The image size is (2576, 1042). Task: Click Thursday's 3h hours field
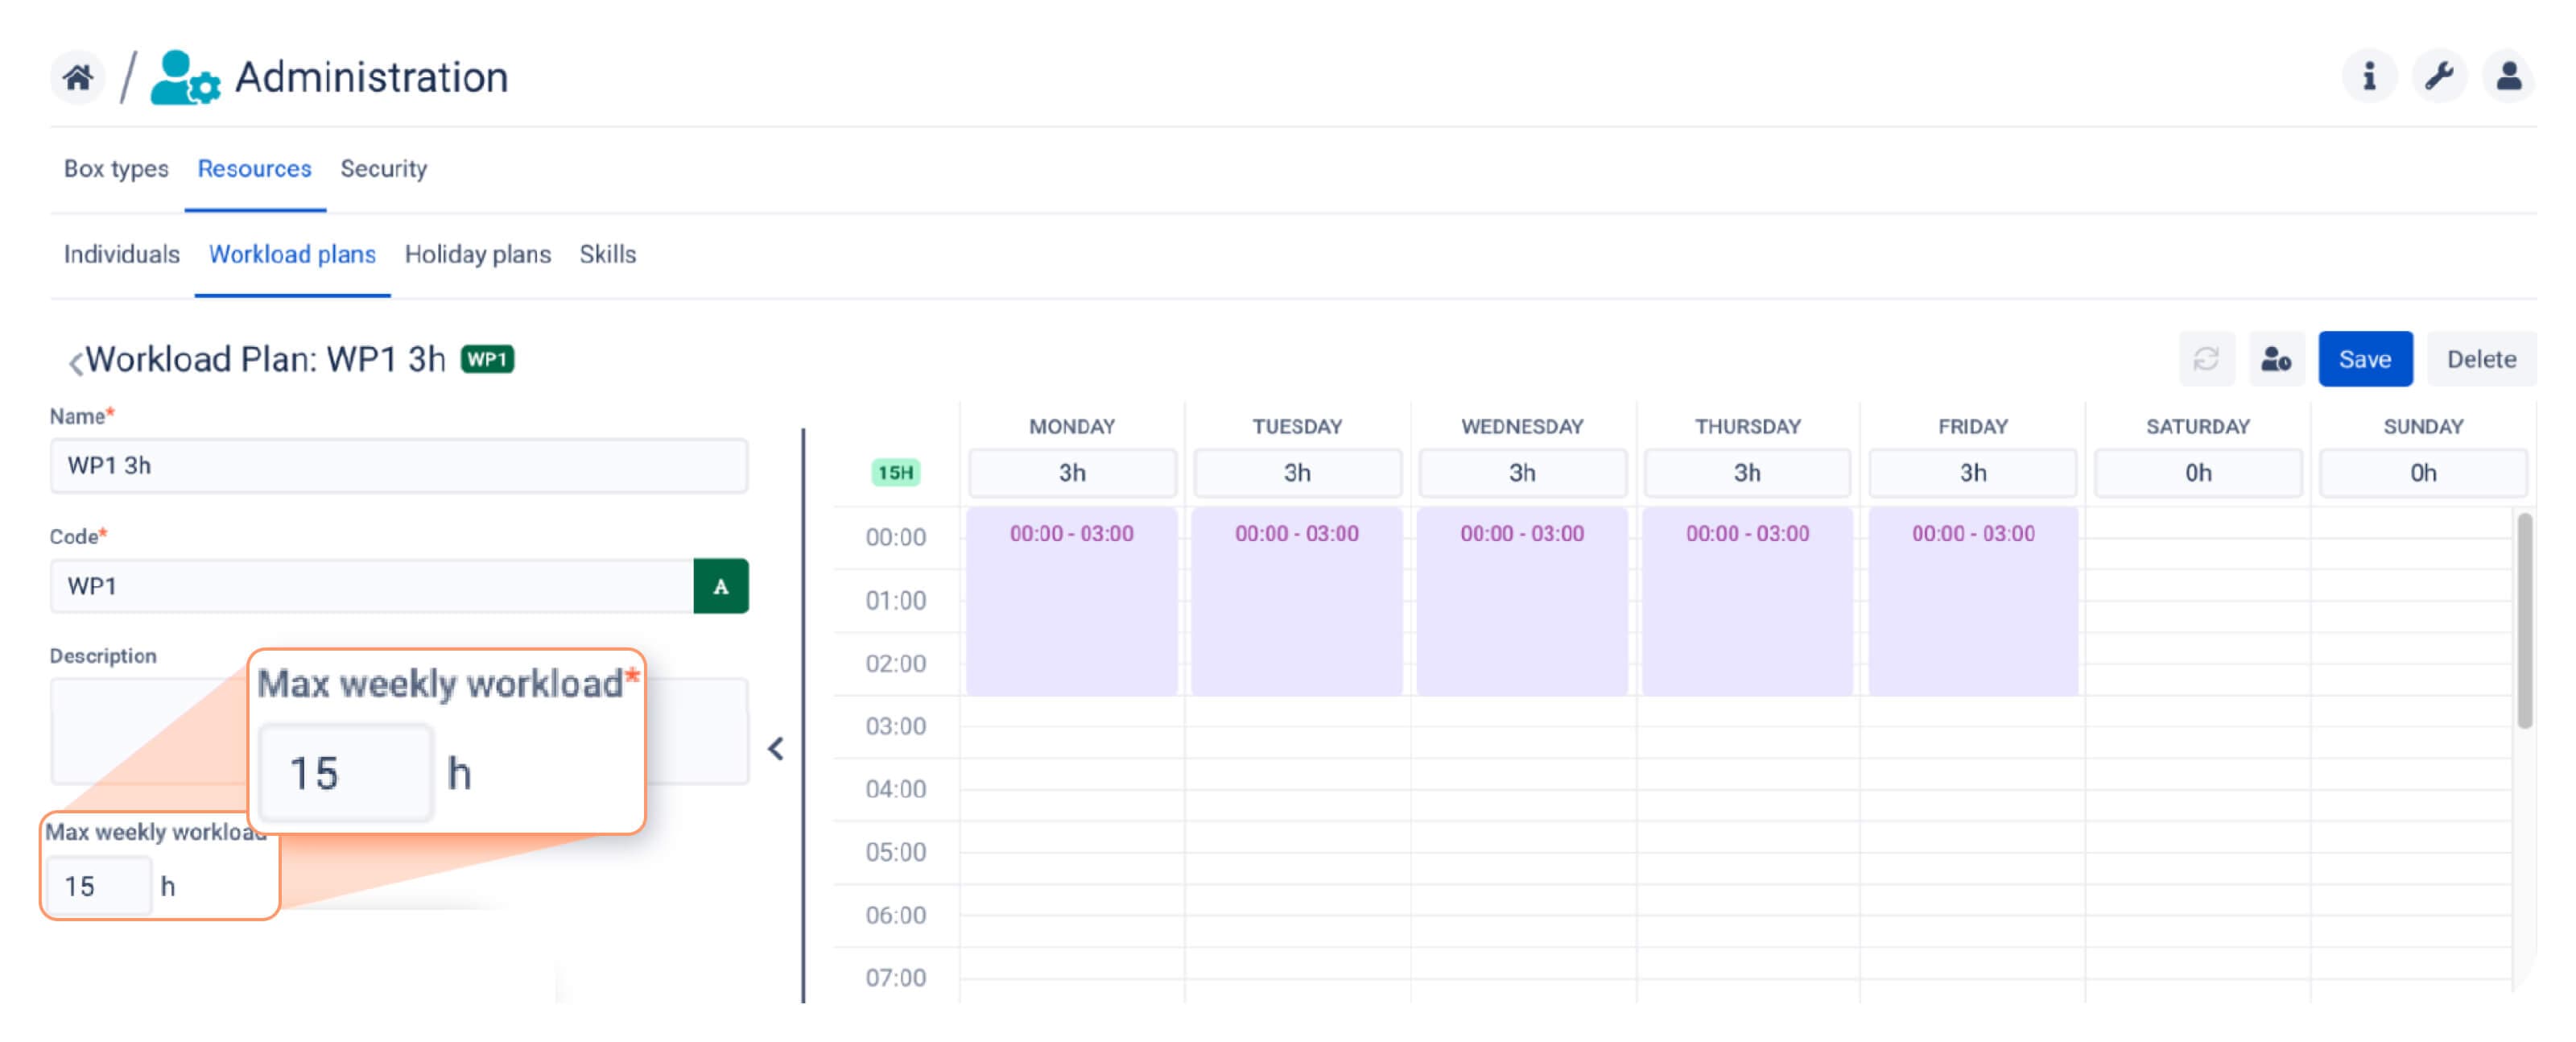[1747, 473]
